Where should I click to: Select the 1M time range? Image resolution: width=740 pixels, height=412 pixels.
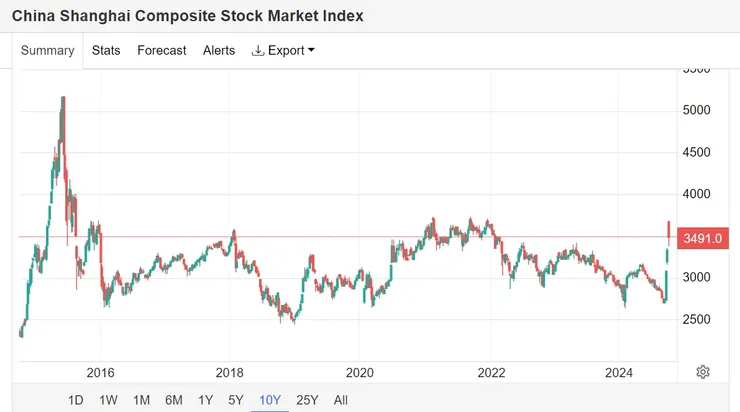[141, 400]
